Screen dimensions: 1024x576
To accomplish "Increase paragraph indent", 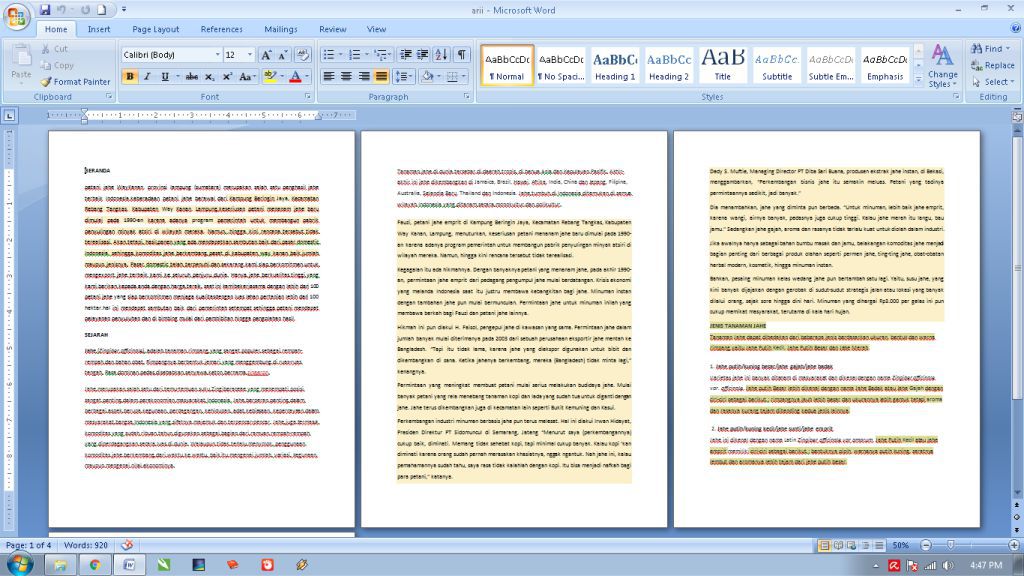I will tap(423, 55).
